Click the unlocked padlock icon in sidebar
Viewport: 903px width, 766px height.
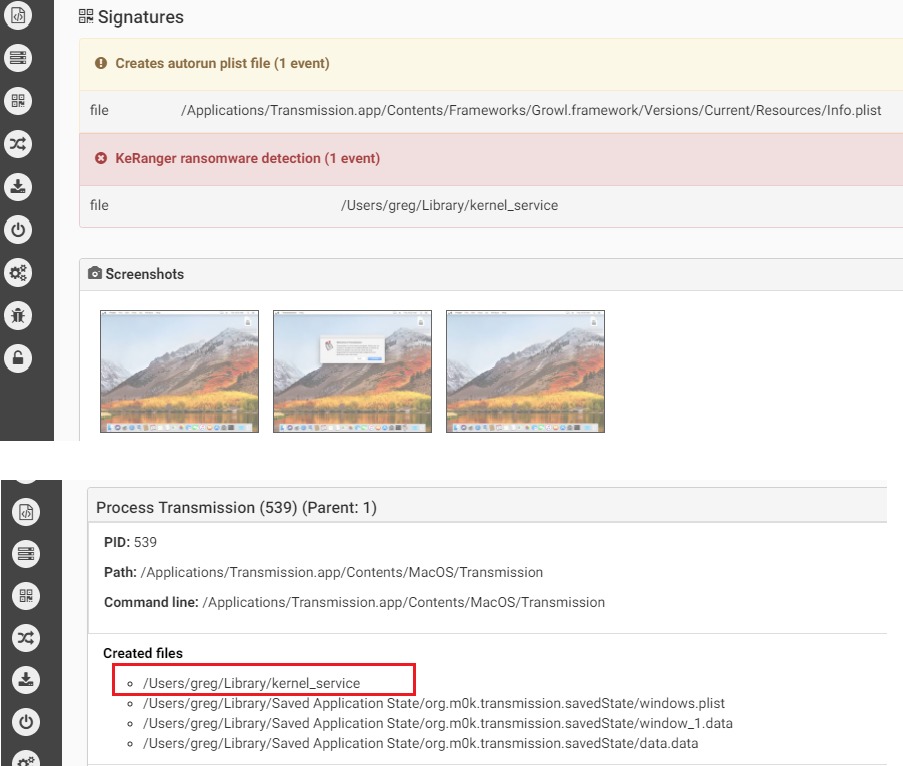18,358
